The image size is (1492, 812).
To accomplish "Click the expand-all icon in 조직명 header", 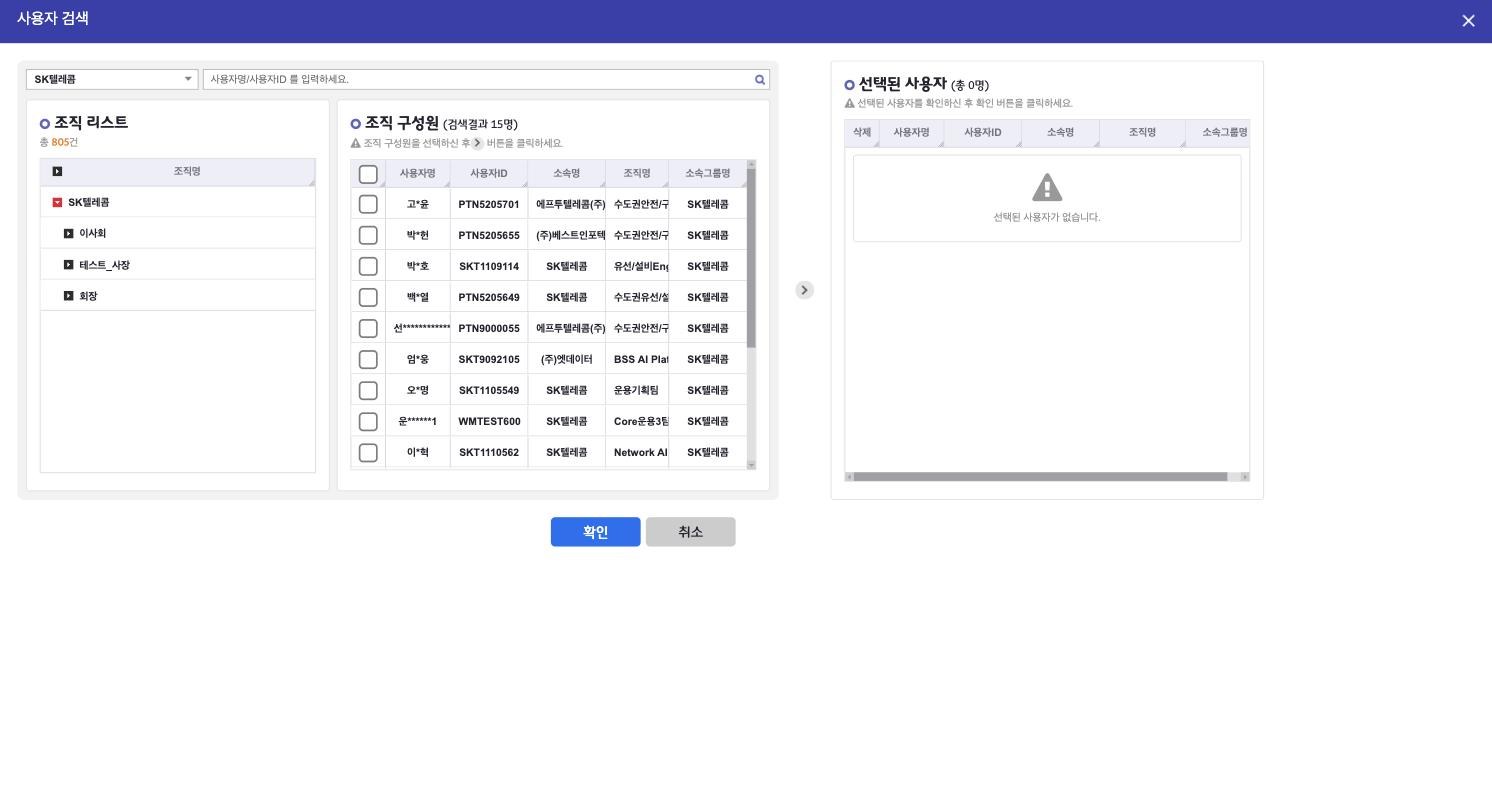I will point(57,172).
